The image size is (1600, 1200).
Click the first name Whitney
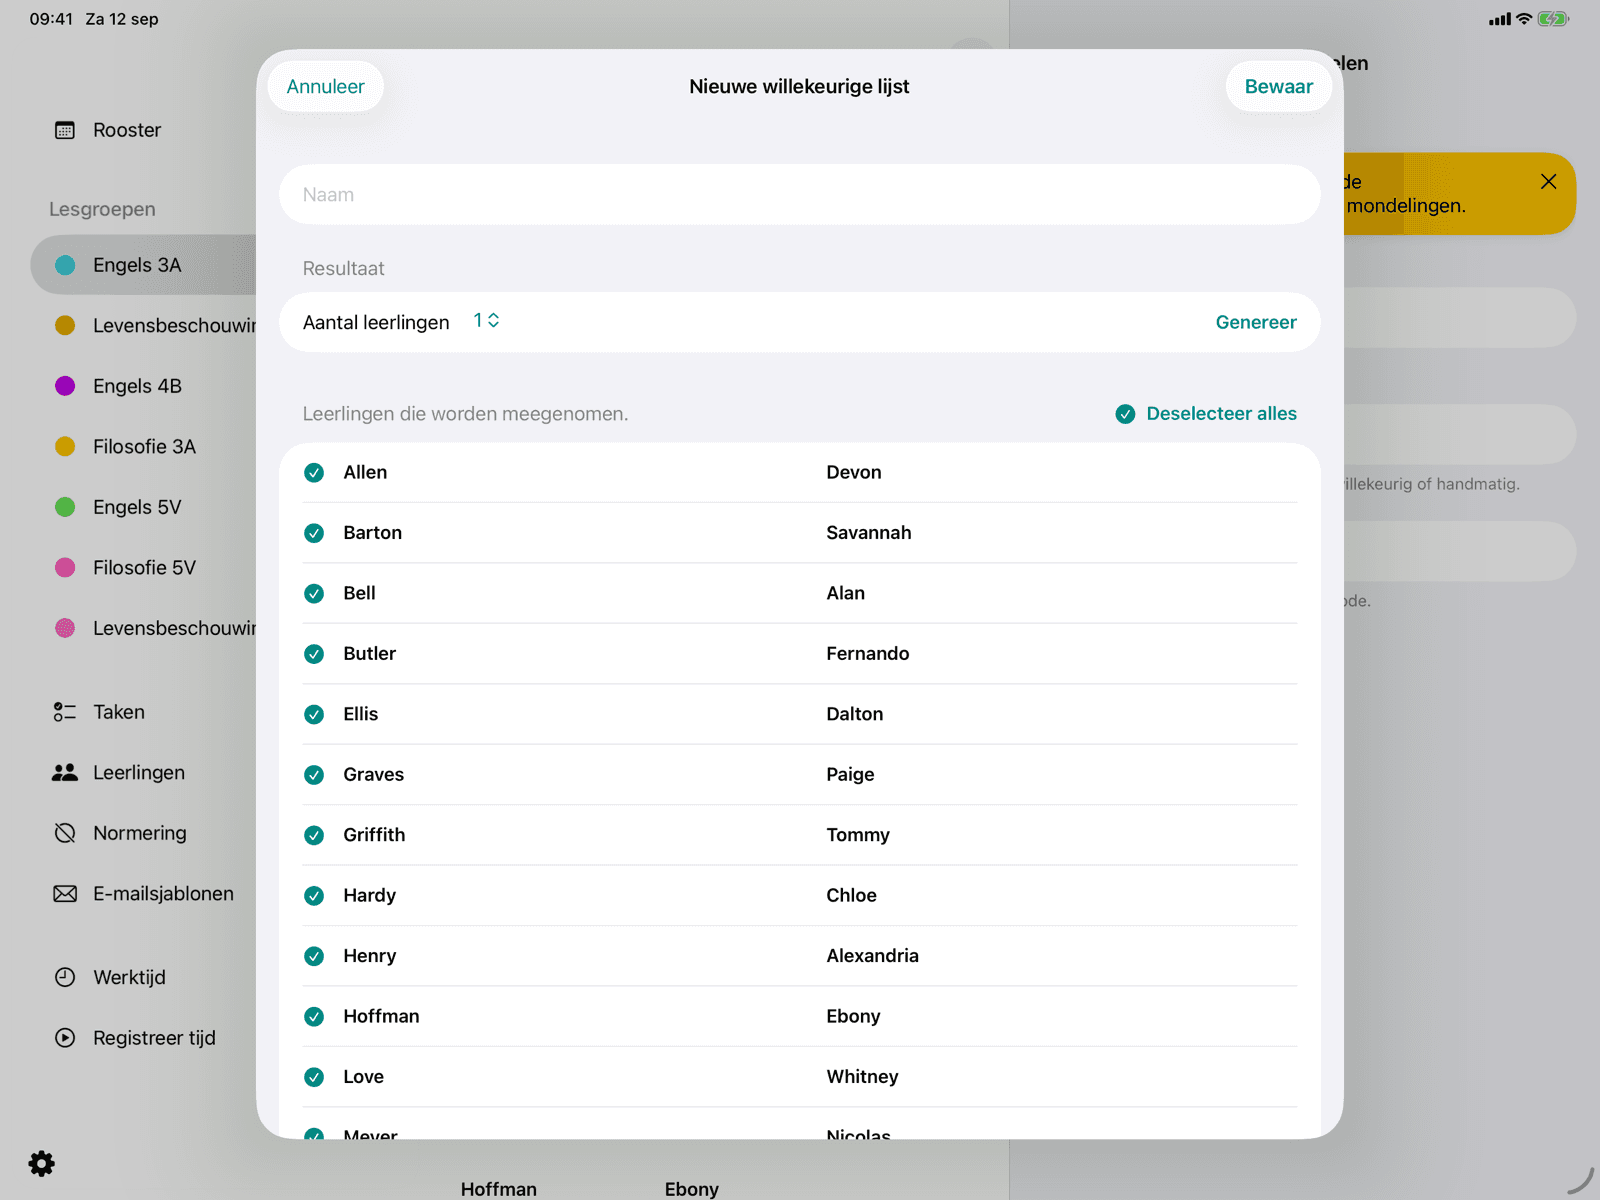click(862, 1077)
